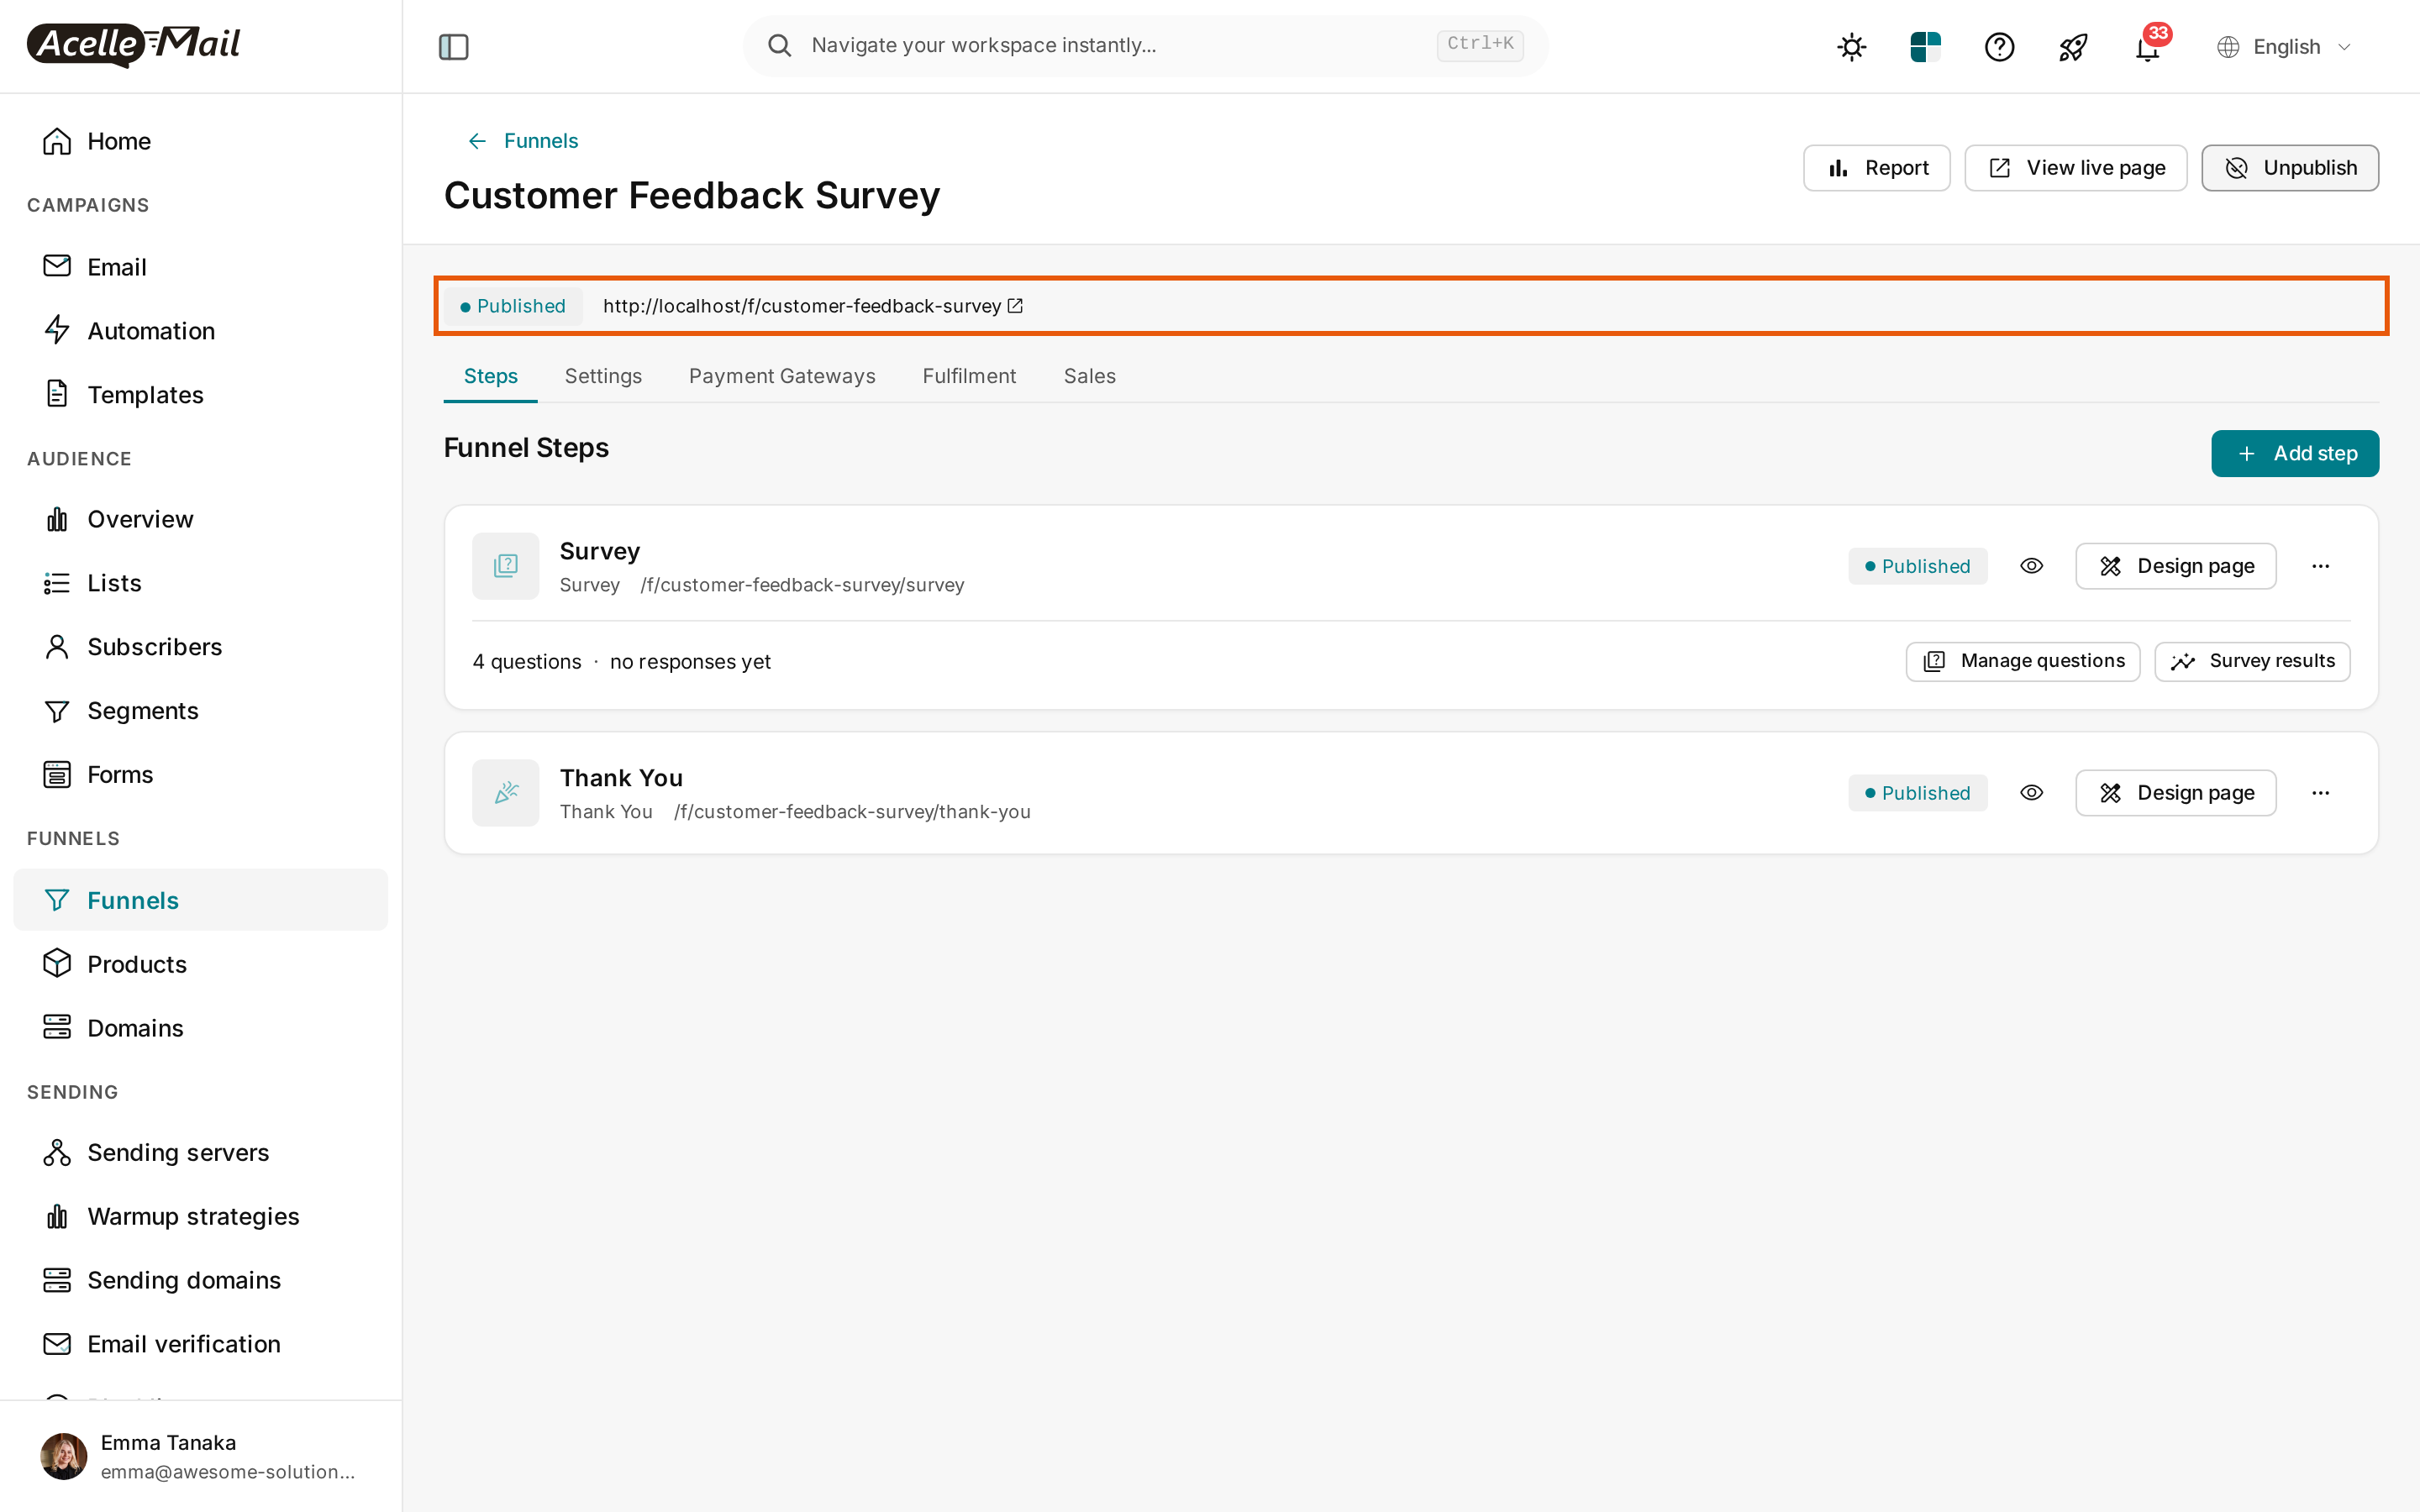The height and width of the screenshot is (1512, 2420).
Task: Add a new funnel step
Action: coord(2295,454)
